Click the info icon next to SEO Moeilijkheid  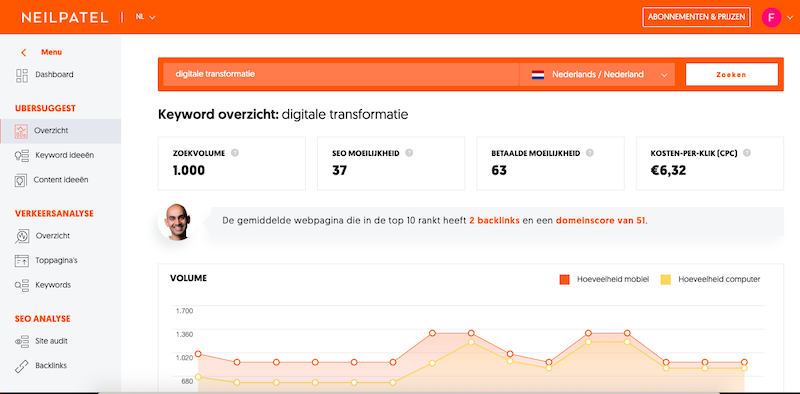[x=409, y=153]
